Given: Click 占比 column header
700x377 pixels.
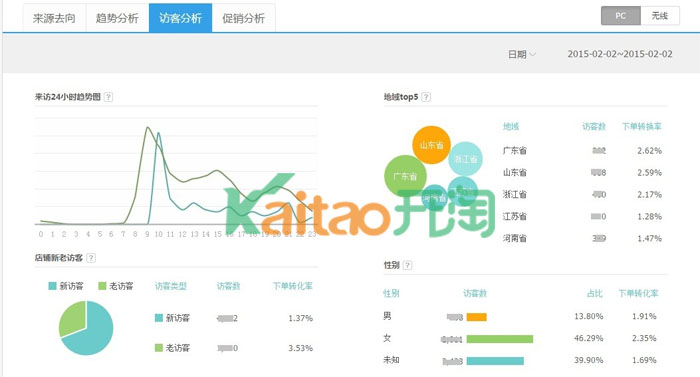Looking at the screenshot, I should coord(595,293).
